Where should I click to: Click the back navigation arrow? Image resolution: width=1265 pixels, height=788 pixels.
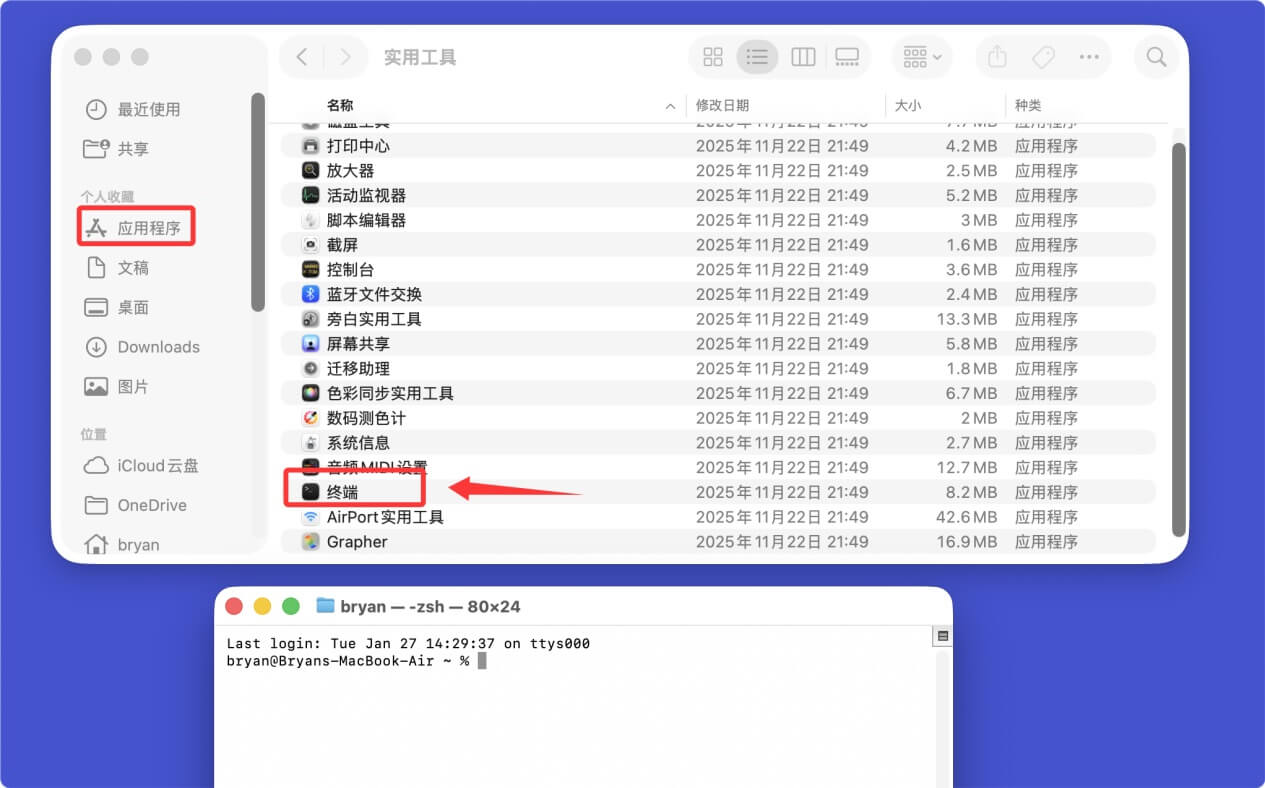click(x=302, y=57)
